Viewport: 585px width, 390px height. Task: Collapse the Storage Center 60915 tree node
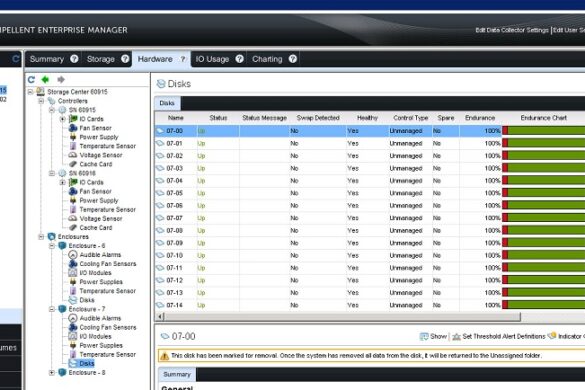(31, 92)
